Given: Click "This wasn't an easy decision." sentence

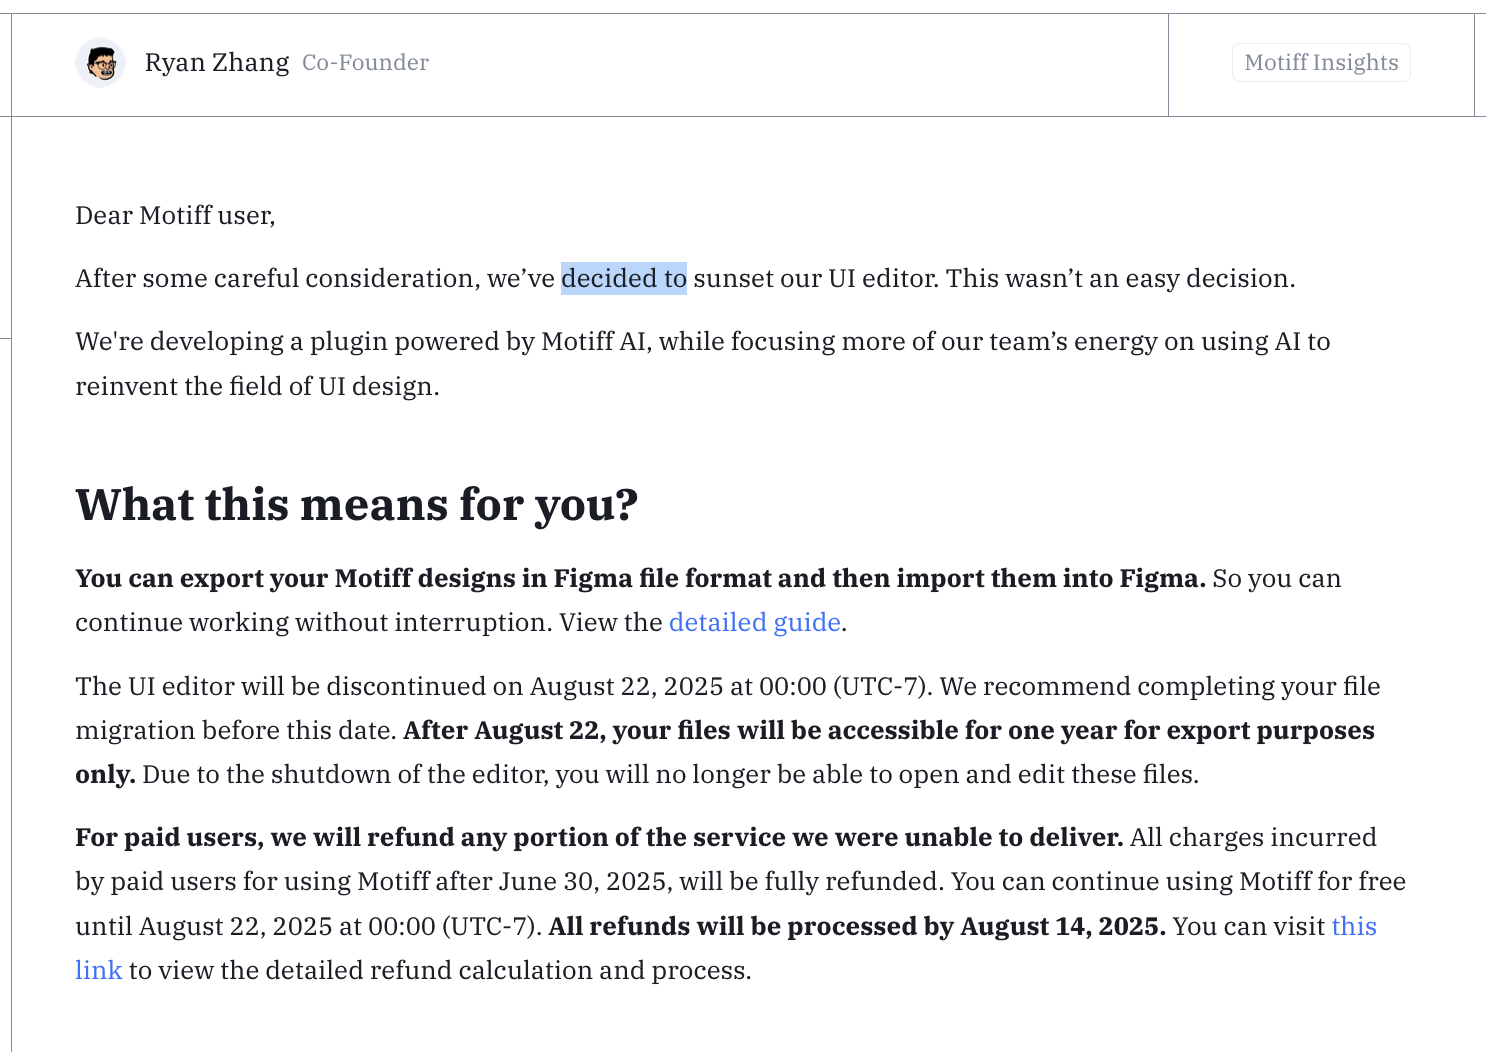Looking at the screenshot, I should [1120, 279].
